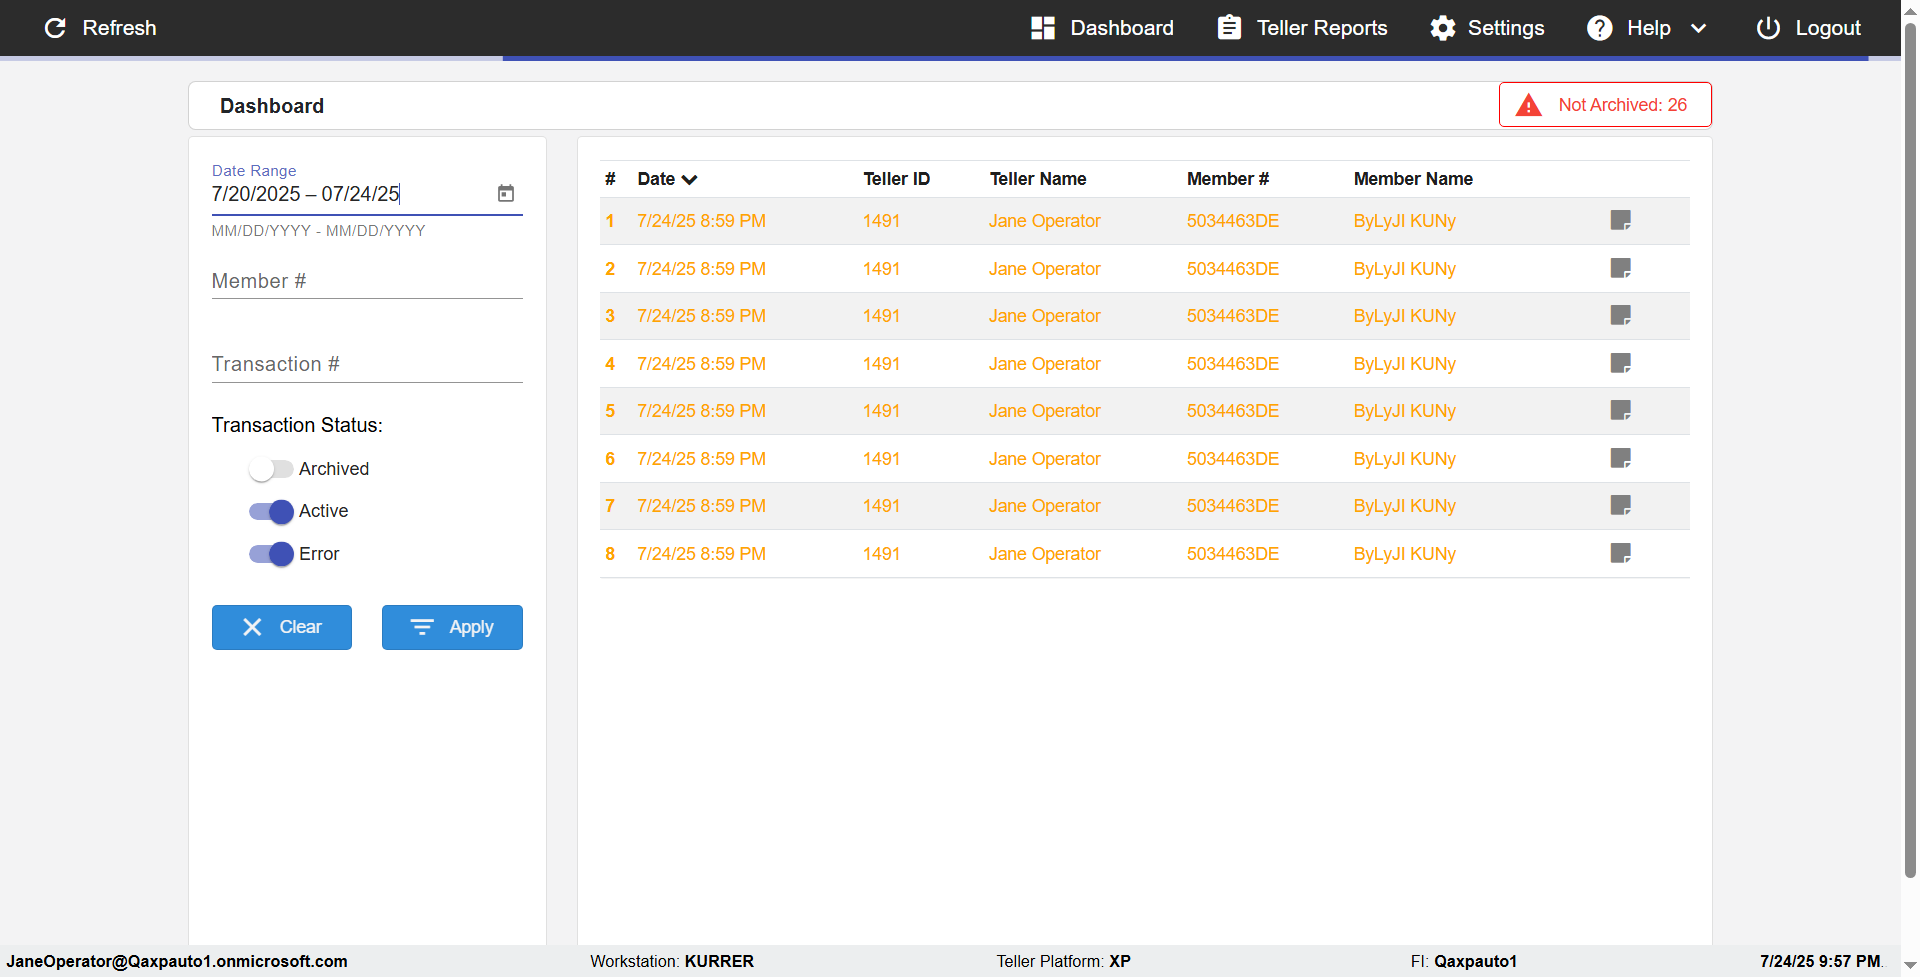Focus the Member # input field
1920x977 pixels.
click(x=366, y=281)
